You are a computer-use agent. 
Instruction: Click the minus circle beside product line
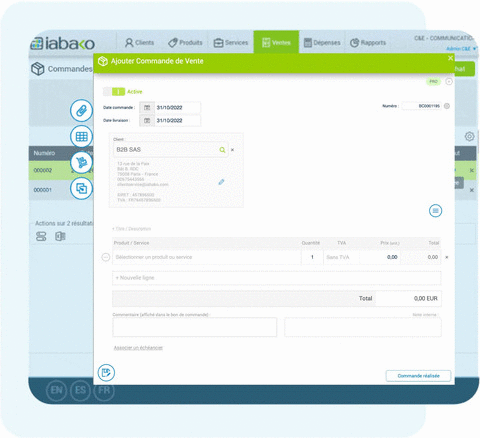point(106,257)
